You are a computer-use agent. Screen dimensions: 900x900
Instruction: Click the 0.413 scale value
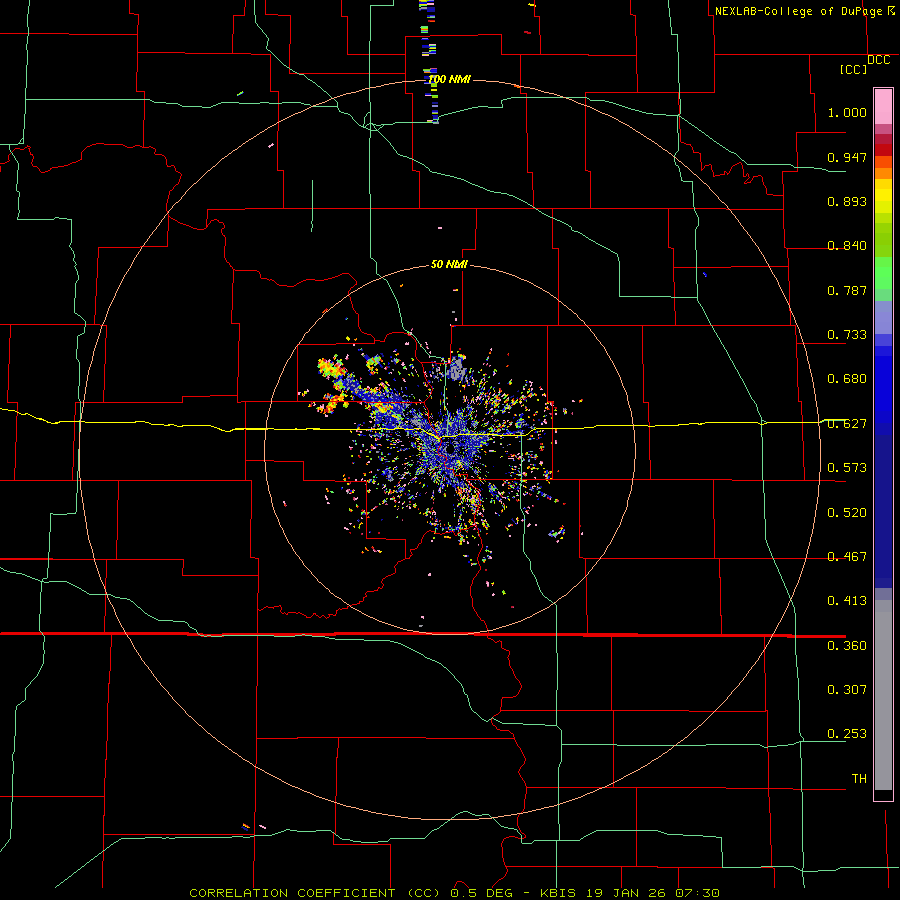coord(847,601)
